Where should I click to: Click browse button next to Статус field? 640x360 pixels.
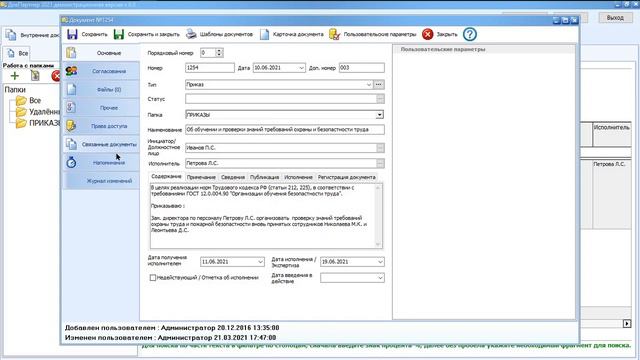coord(380,99)
